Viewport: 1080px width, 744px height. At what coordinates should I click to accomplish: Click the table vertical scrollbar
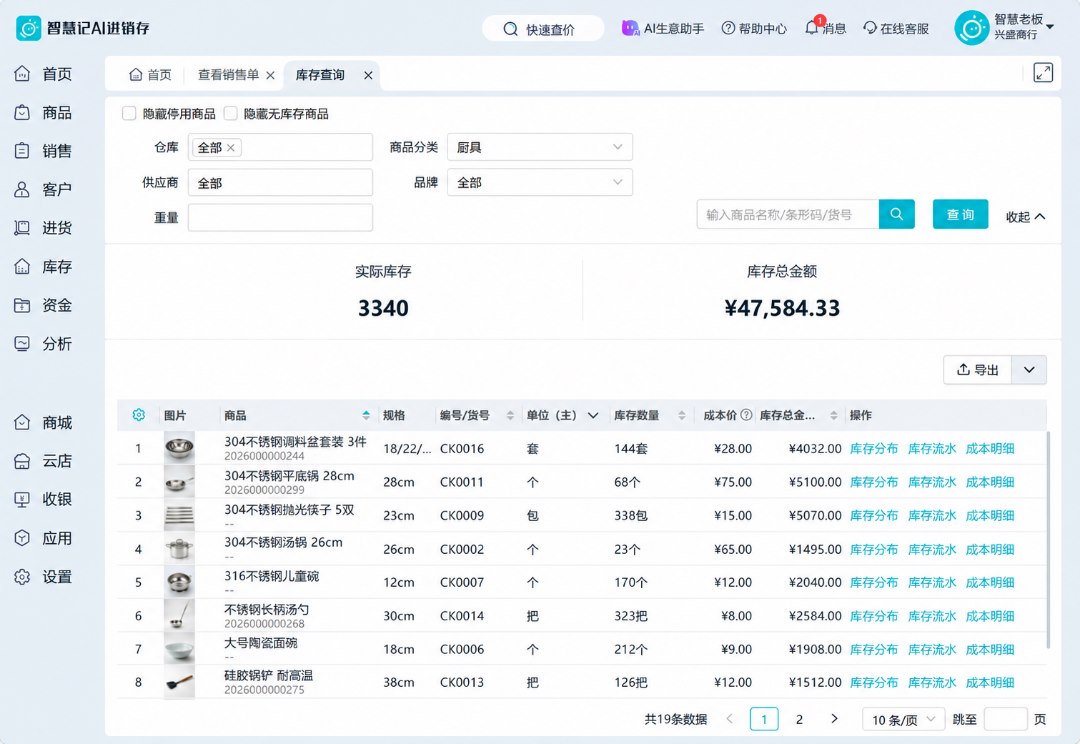point(1048,540)
